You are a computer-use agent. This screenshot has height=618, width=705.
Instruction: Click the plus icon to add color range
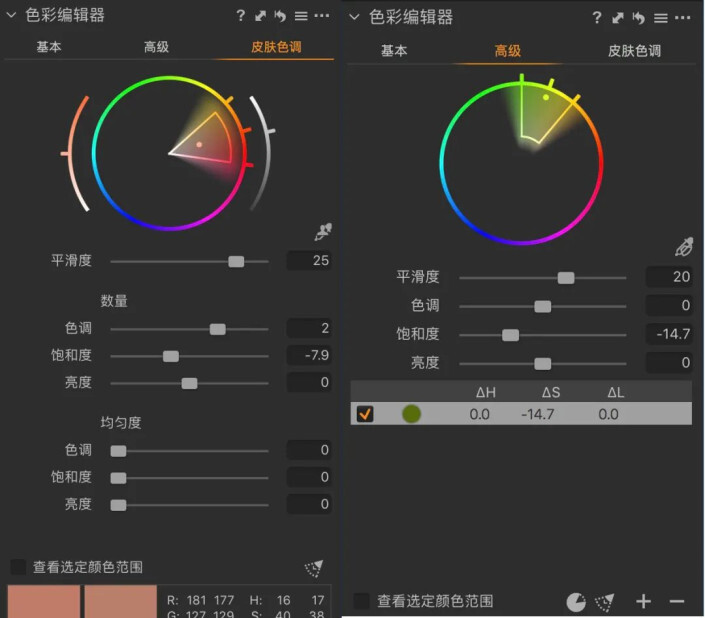coord(643,601)
